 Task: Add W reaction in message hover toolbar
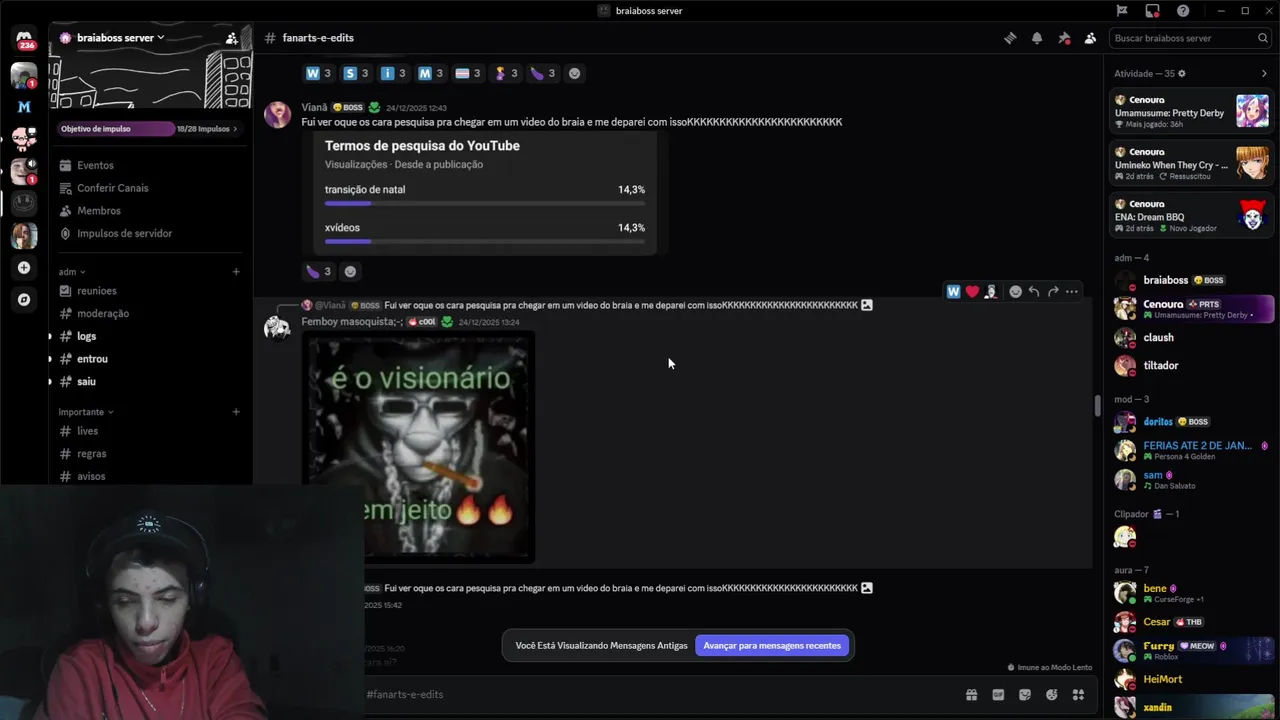coord(953,292)
